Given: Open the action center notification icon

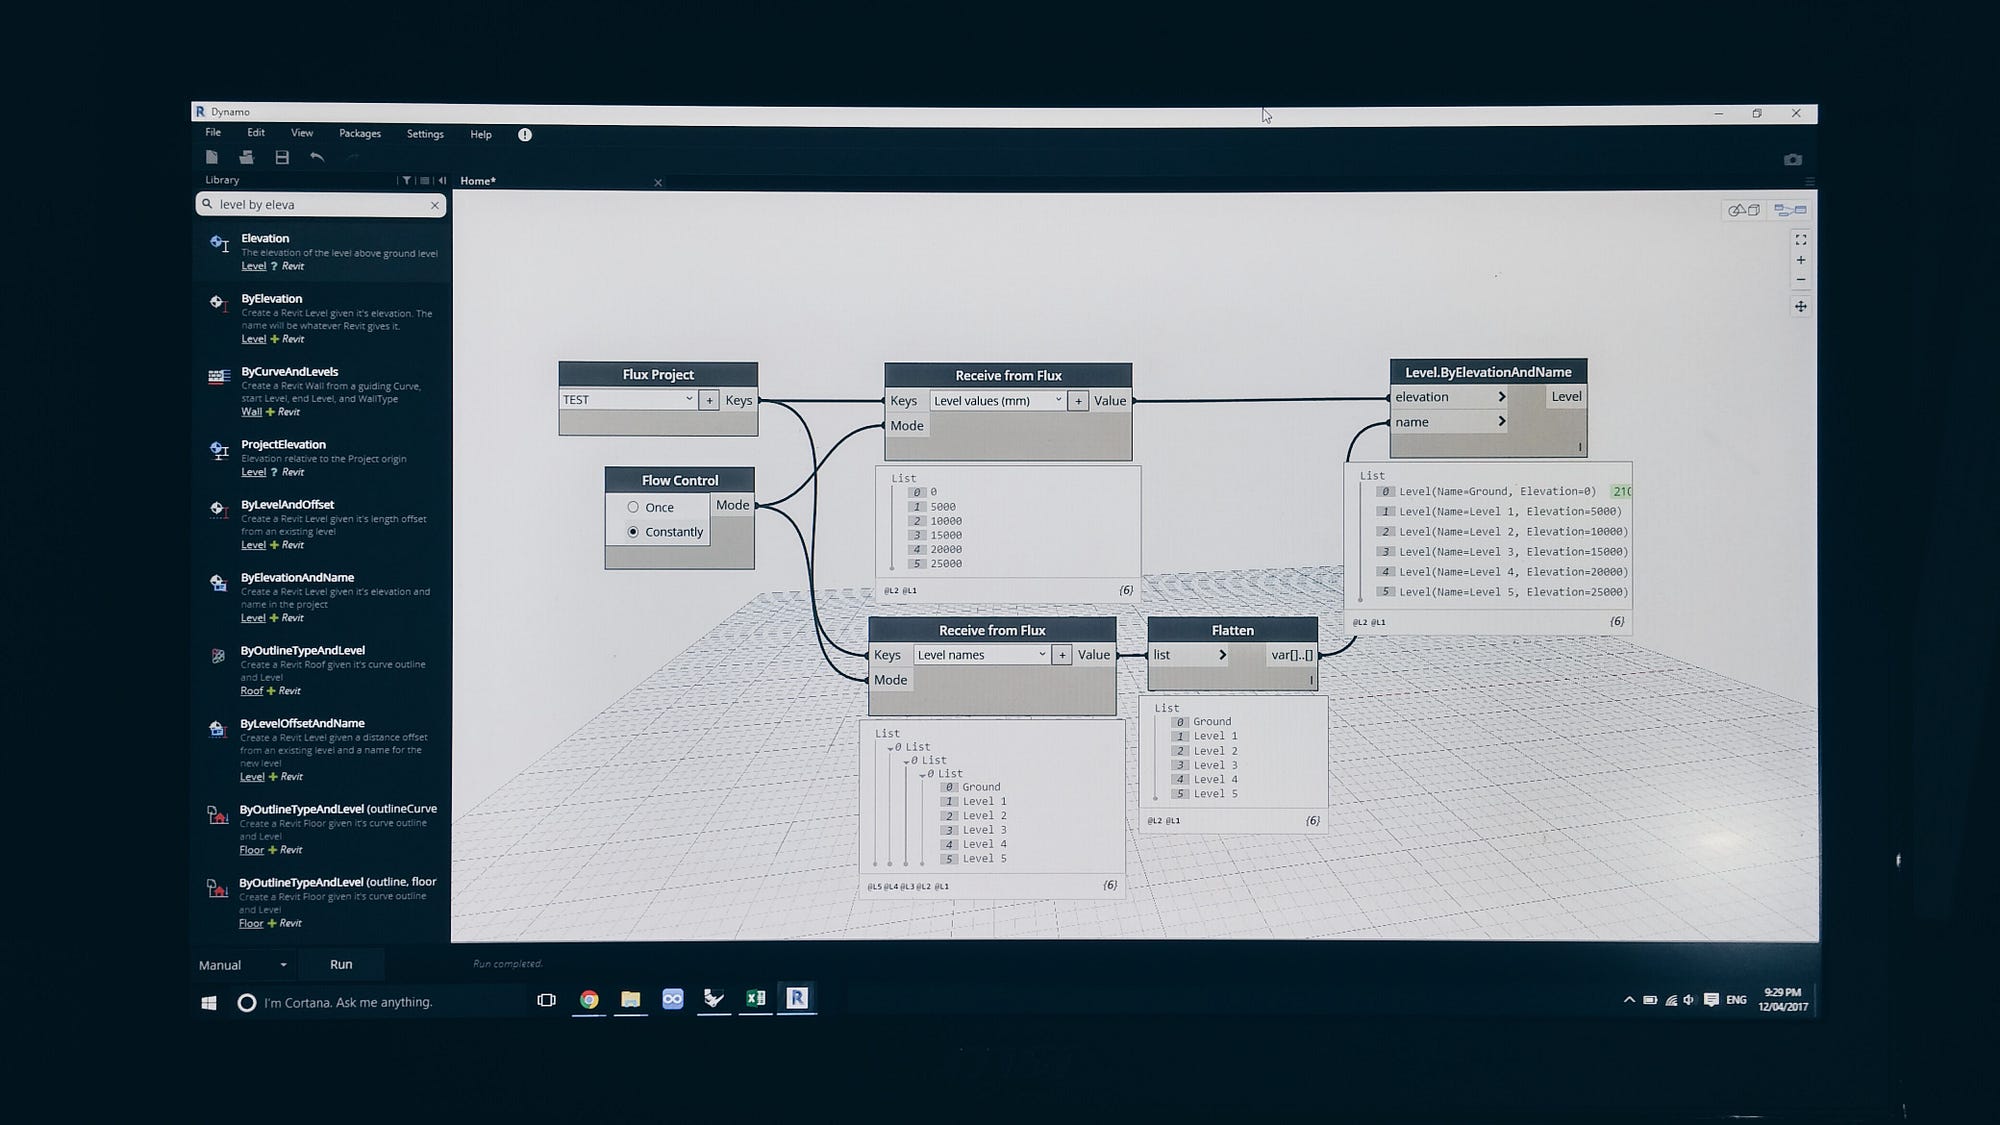Looking at the screenshot, I should [1711, 1000].
